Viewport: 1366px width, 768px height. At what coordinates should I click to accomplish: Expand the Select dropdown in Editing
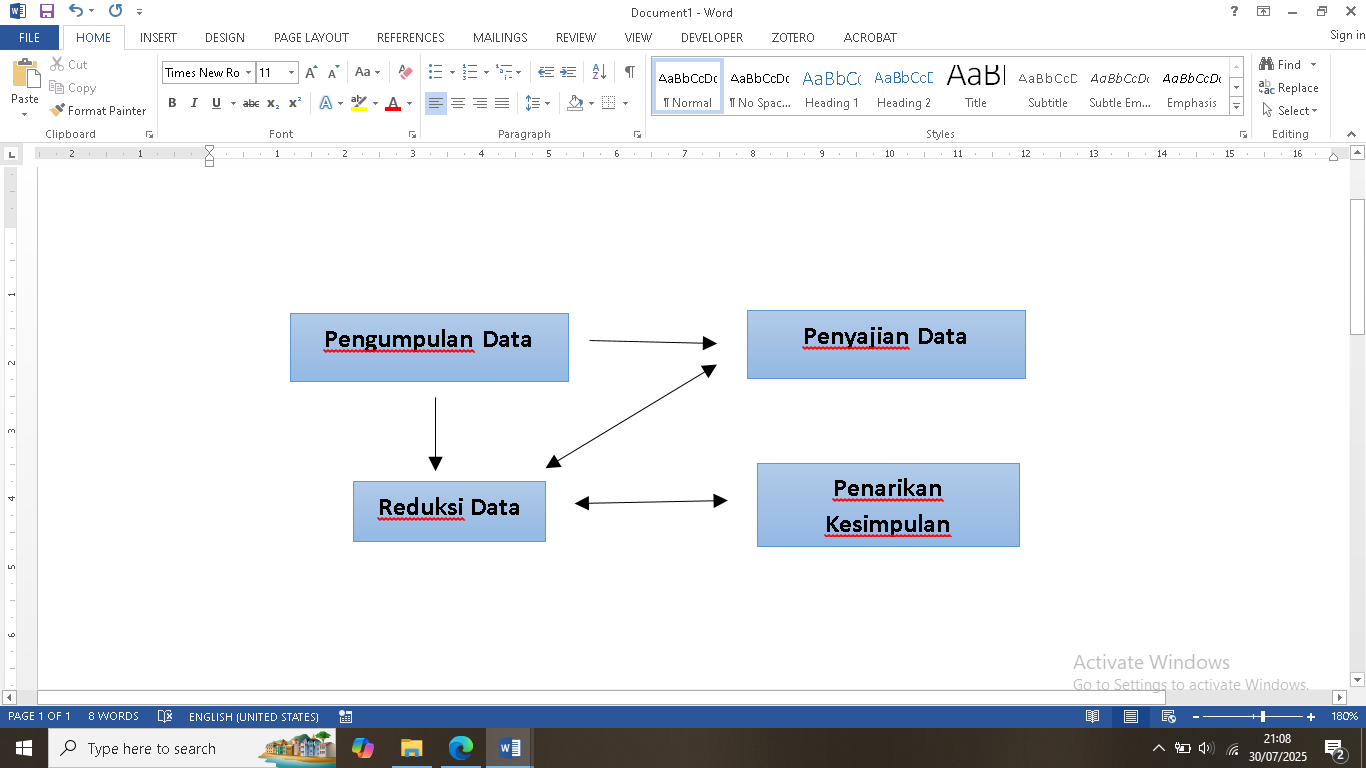1290,111
